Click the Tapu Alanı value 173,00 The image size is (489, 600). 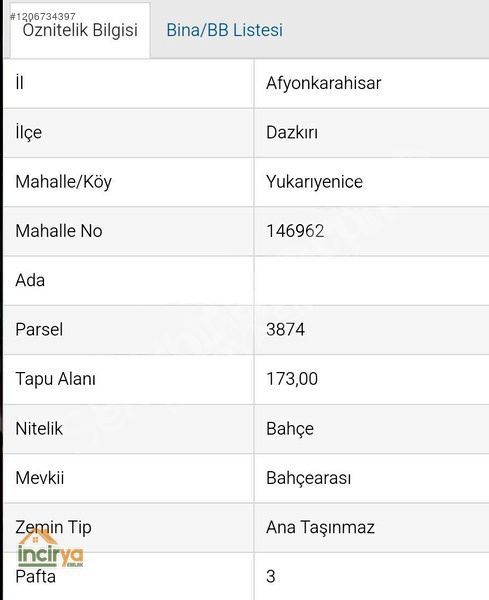click(292, 379)
